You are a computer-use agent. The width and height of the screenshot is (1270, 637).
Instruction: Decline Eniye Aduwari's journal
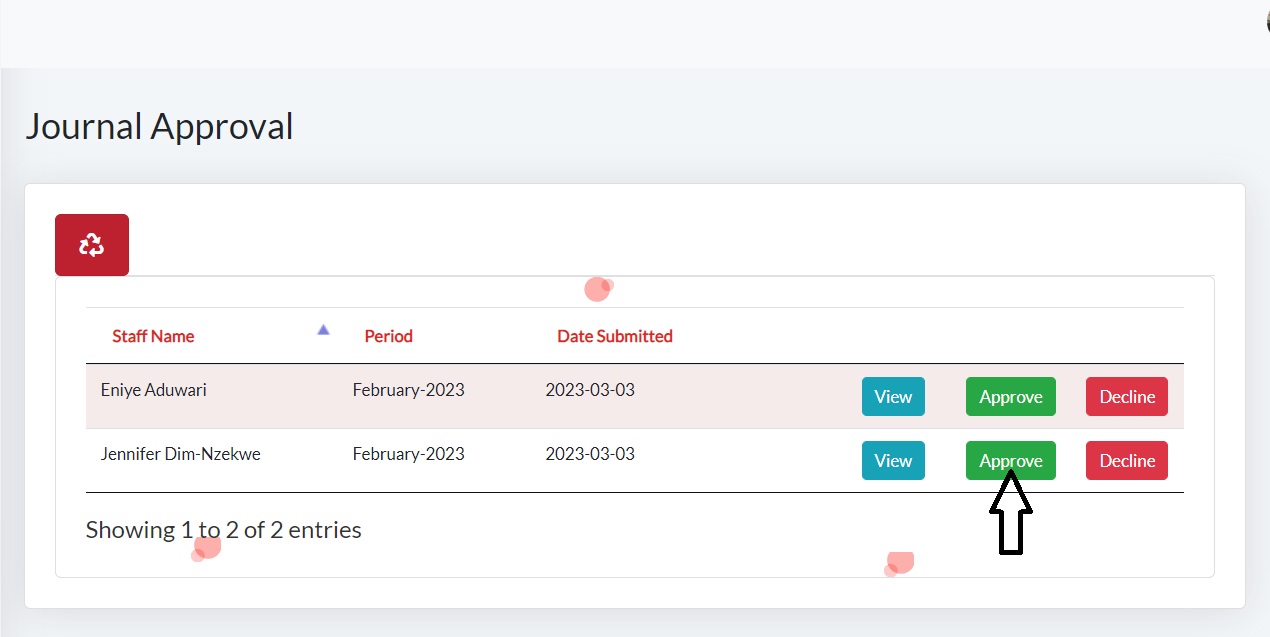pyautogui.click(x=1126, y=397)
